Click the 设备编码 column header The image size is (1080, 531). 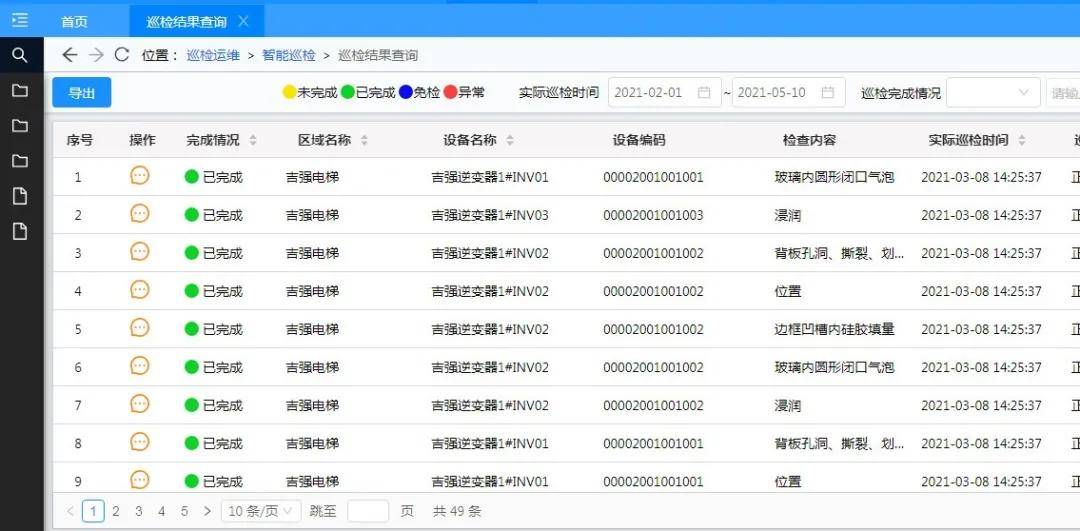click(x=639, y=140)
